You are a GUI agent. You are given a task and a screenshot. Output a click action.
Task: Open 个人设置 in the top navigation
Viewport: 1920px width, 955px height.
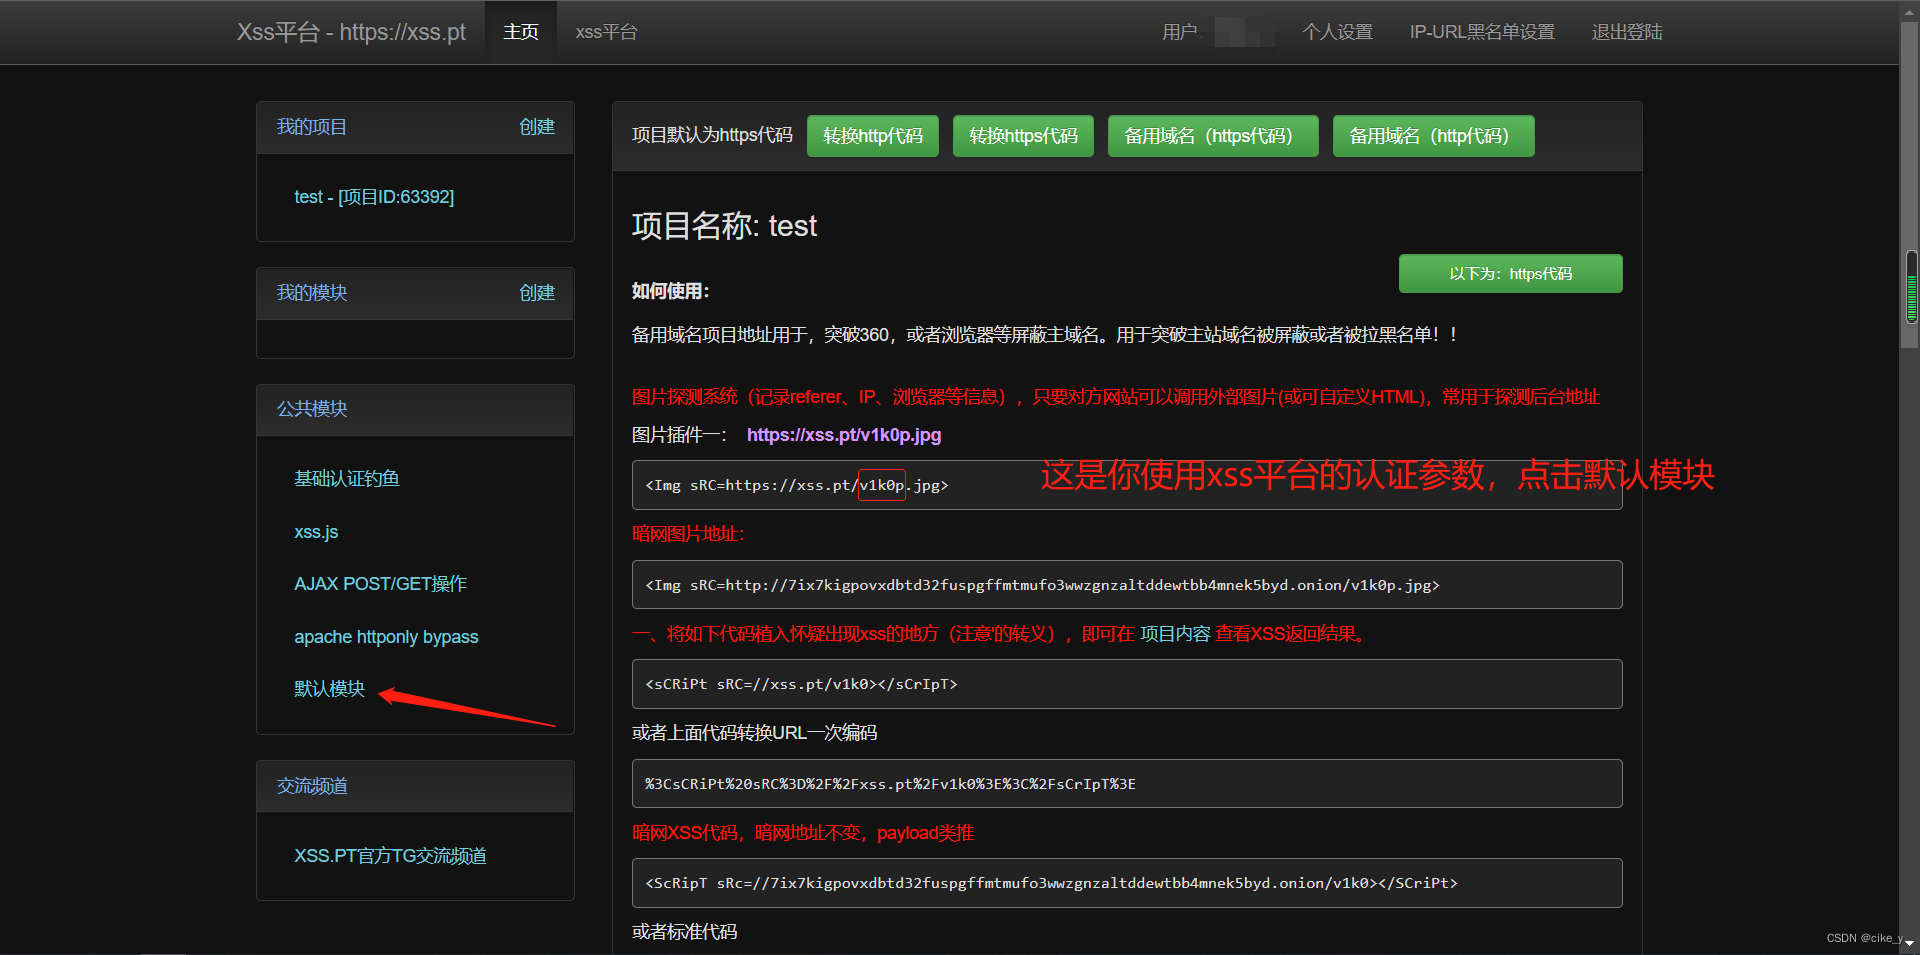coord(1337,32)
